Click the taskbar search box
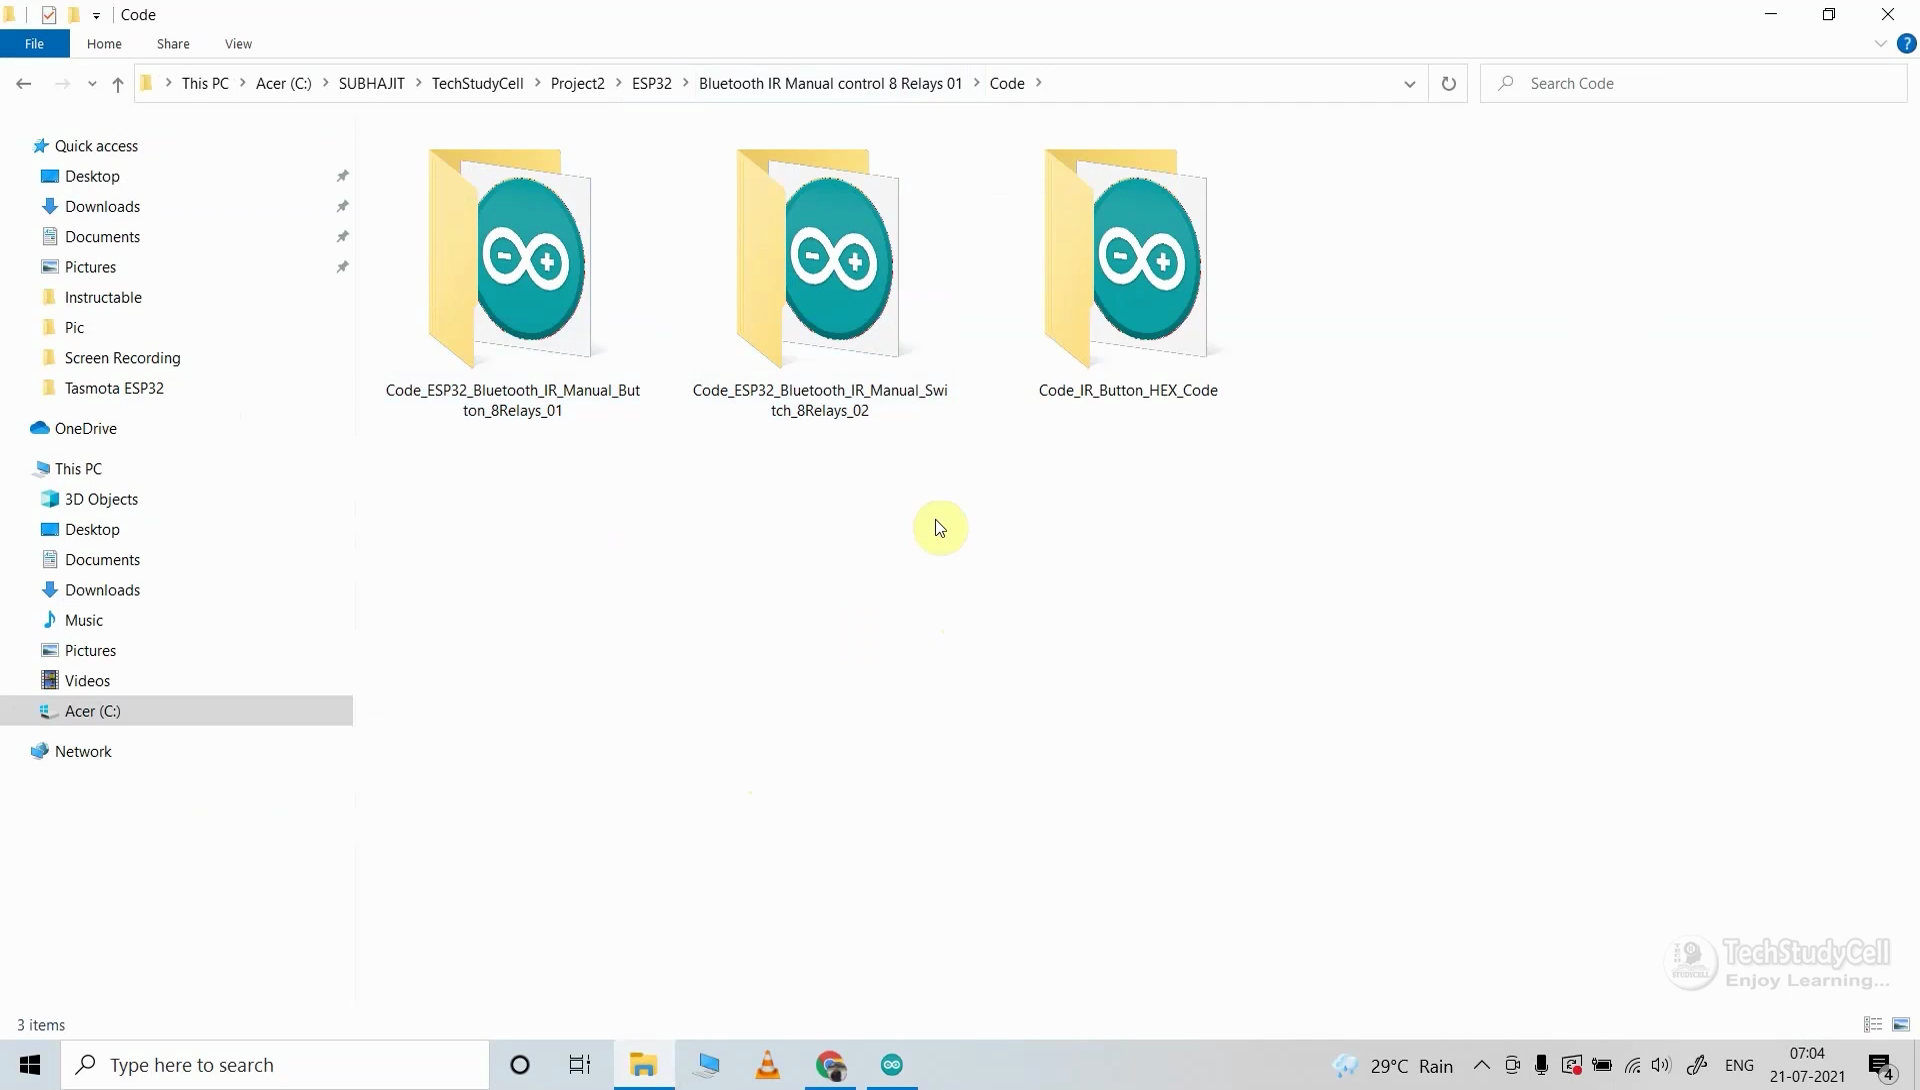The width and height of the screenshot is (1920, 1090). [275, 1065]
